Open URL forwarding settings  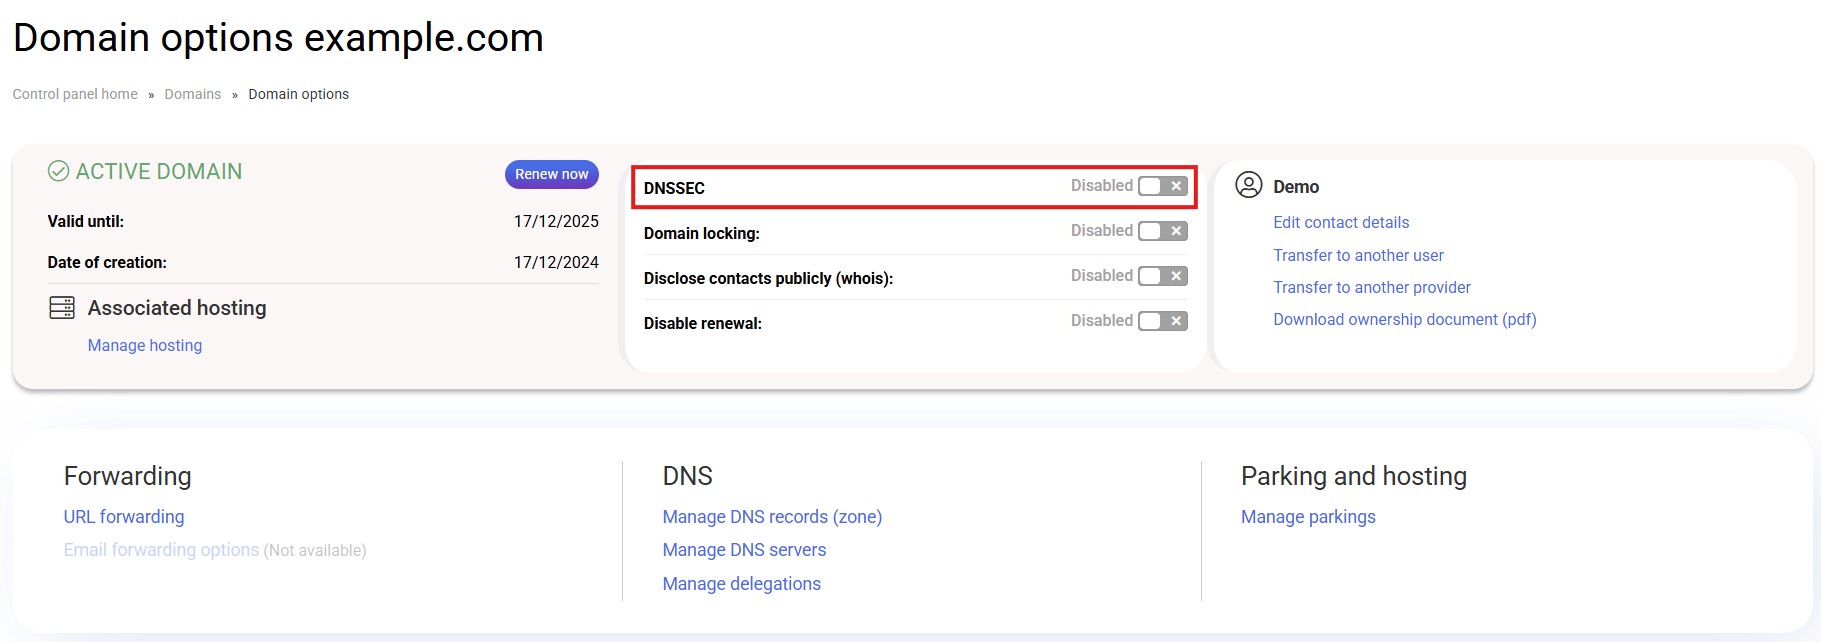pyautogui.click(x=124, y=517)
